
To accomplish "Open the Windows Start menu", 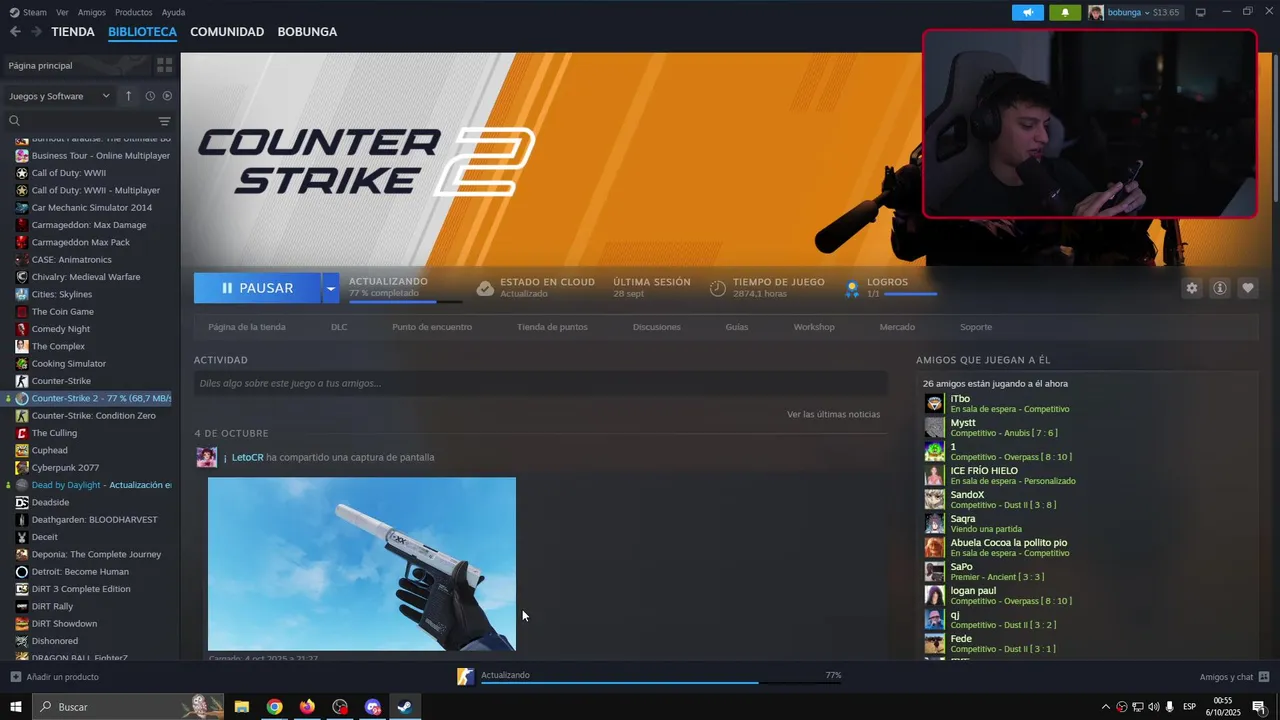I will [16, 707].
